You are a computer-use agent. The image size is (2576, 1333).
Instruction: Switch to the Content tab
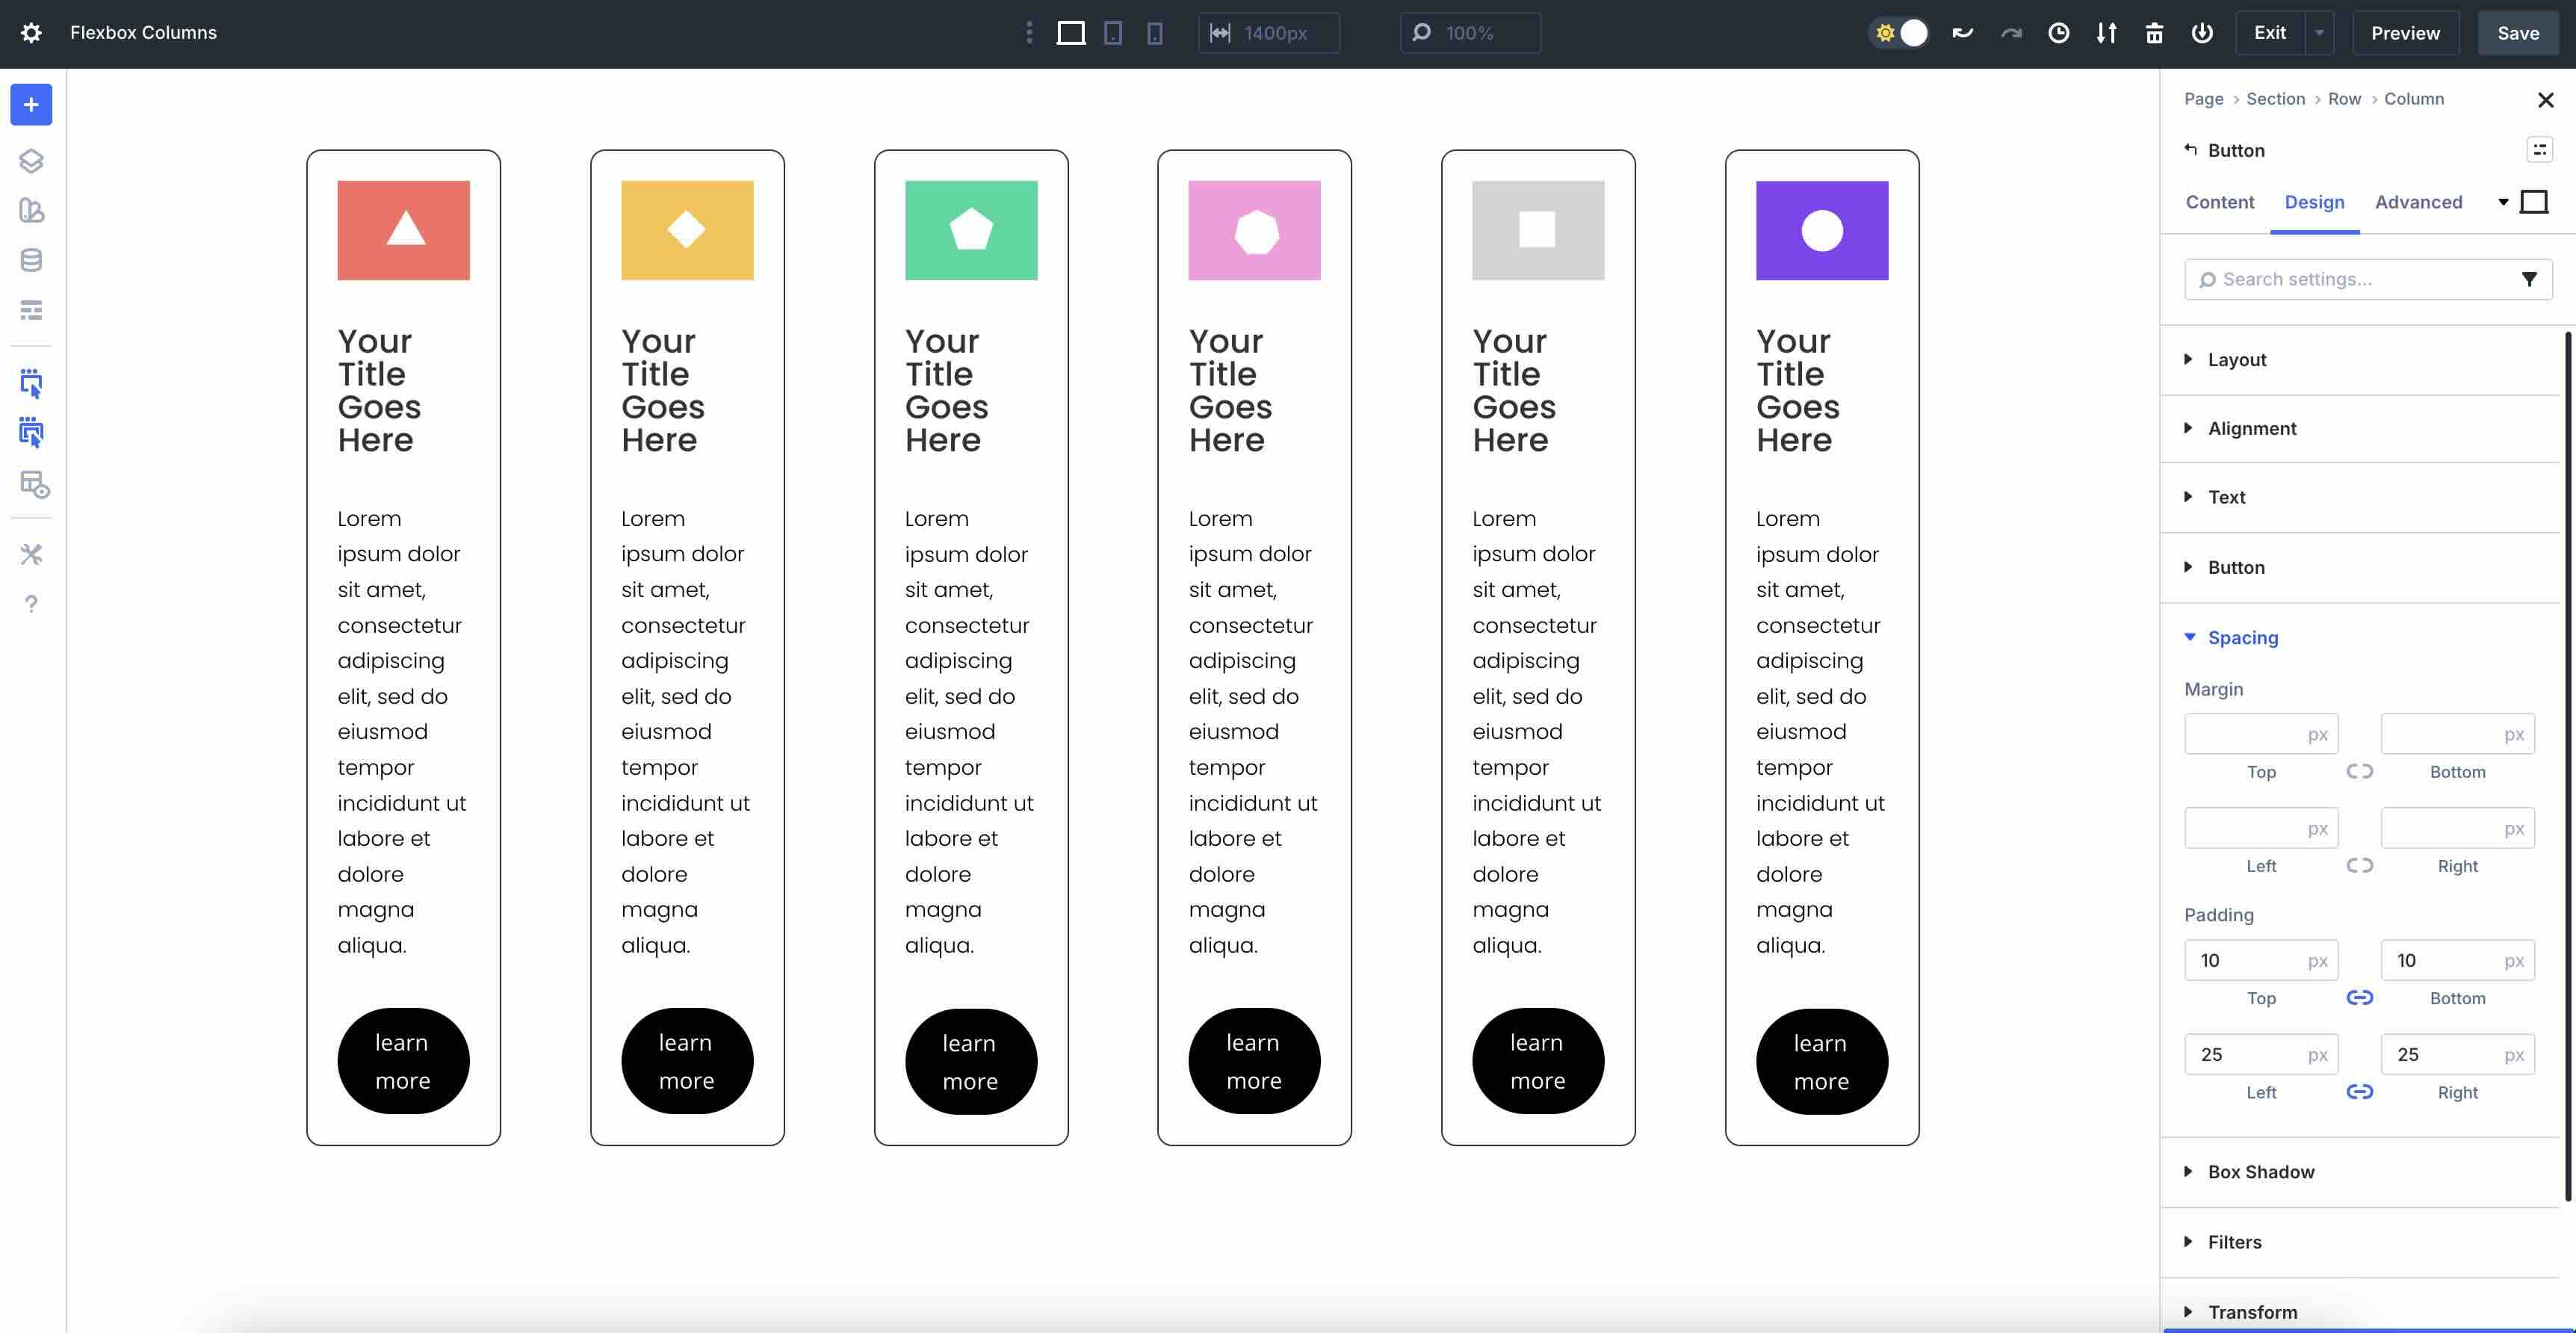click(x=2219, y=202)
